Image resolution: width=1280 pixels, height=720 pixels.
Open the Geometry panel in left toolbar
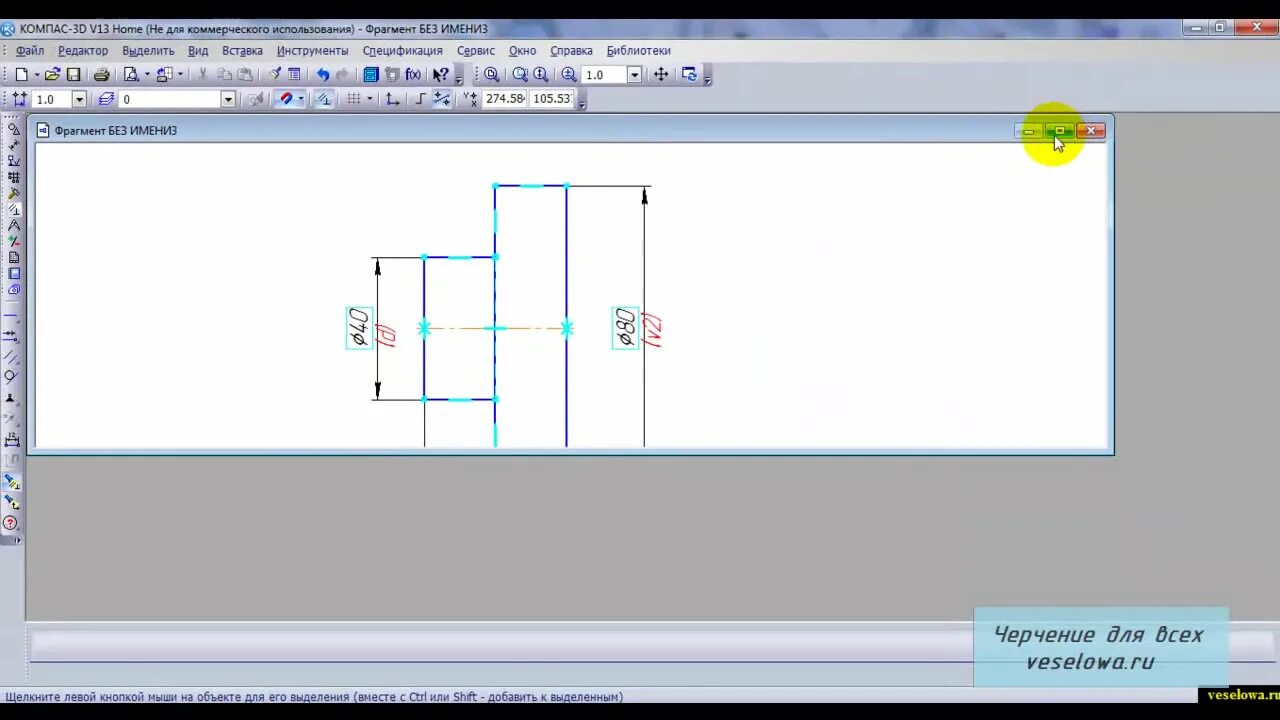coord(14,129)
